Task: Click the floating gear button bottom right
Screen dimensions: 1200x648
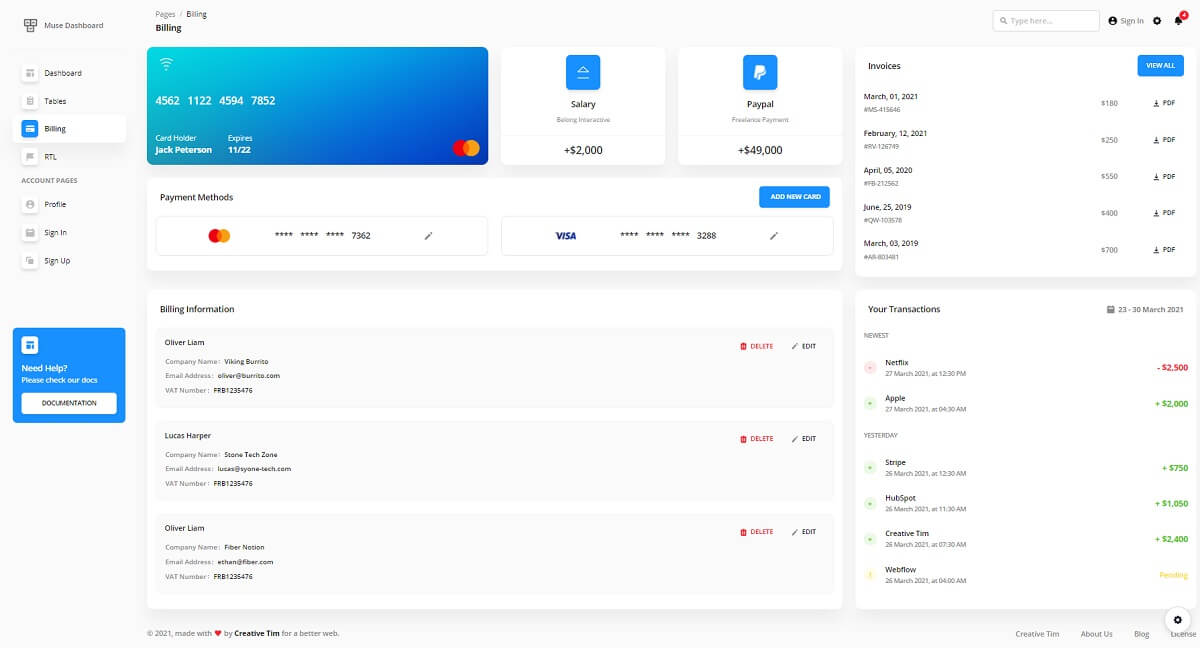Action: pos(1177,620)
